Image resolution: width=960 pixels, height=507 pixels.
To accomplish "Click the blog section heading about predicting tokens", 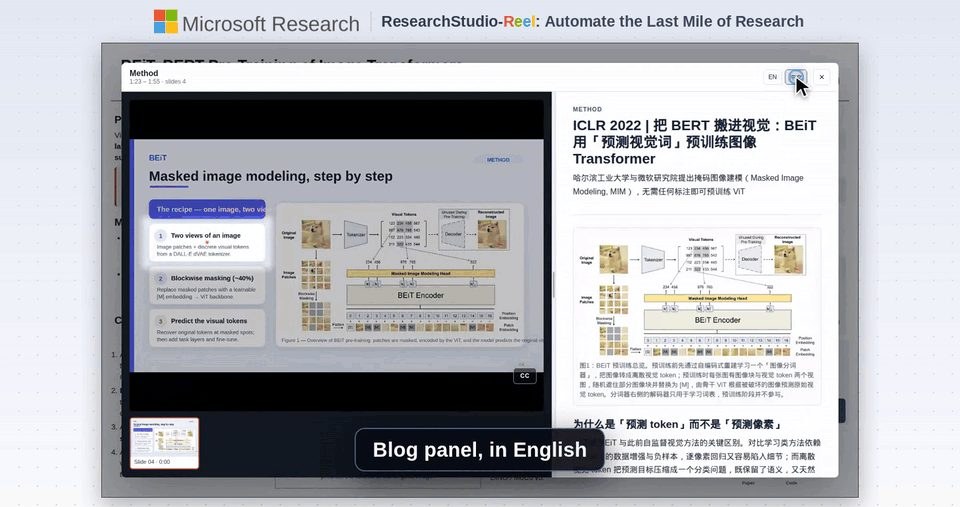I will [677, 424].
